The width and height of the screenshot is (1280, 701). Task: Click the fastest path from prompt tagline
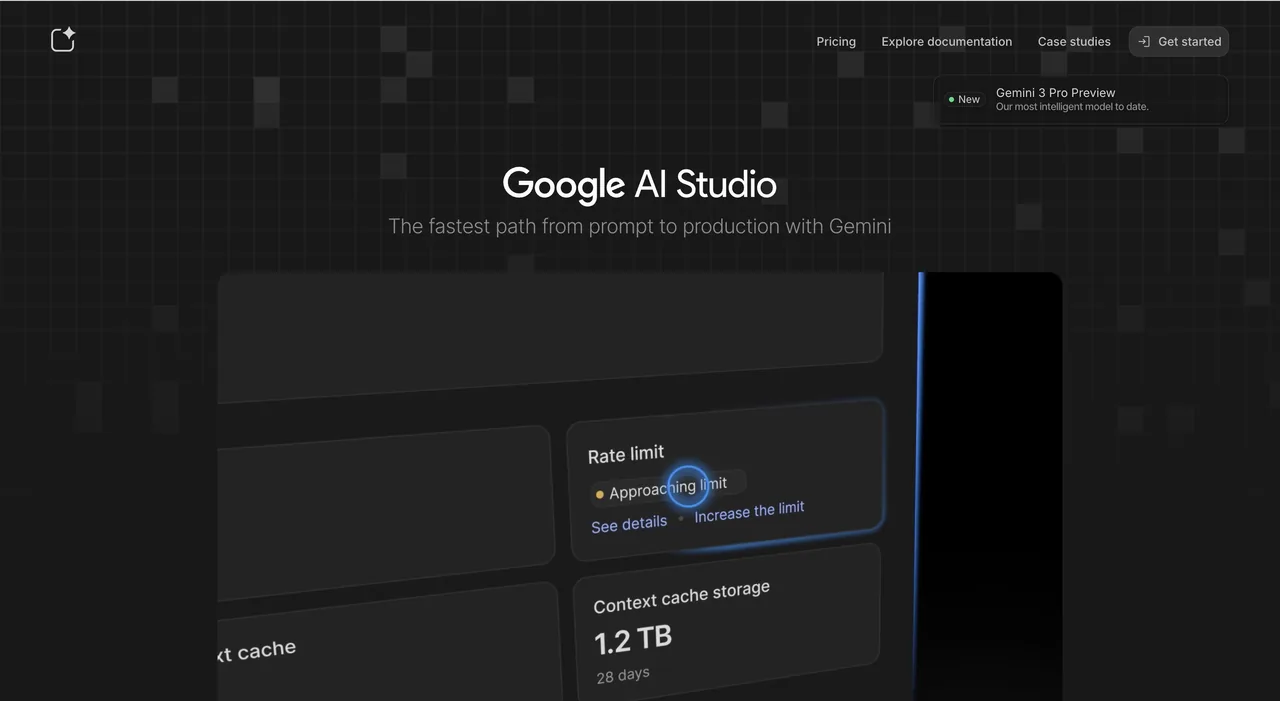[640, 226]
